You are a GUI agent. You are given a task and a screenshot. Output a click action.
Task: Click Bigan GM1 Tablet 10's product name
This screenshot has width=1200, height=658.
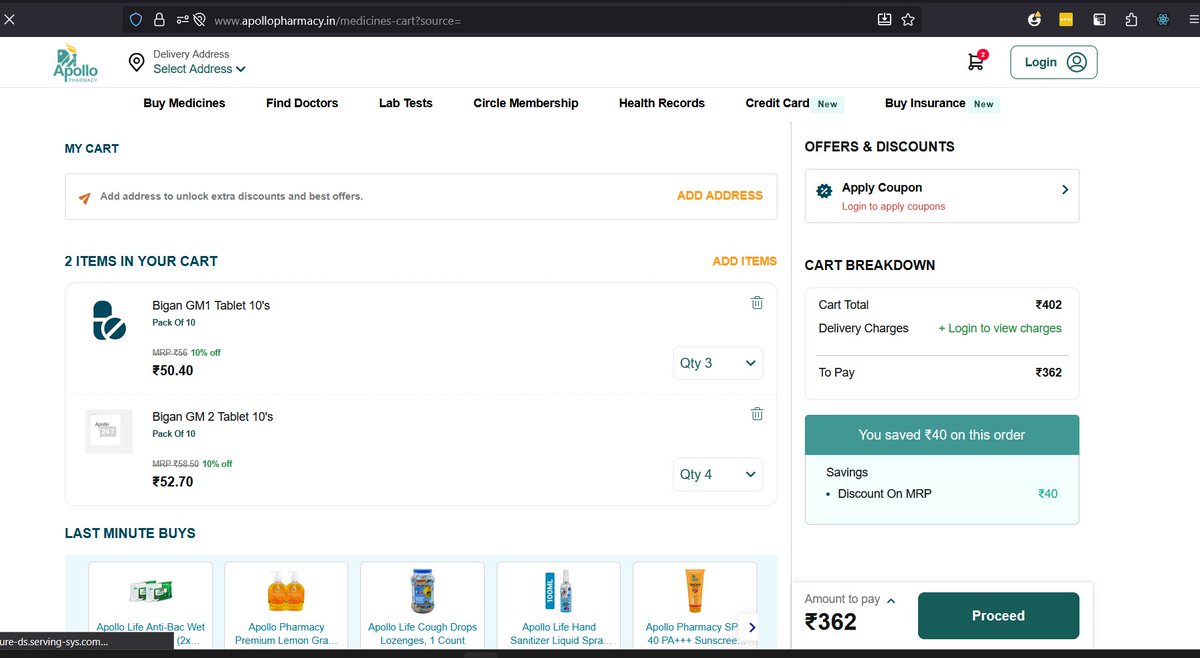211,305
